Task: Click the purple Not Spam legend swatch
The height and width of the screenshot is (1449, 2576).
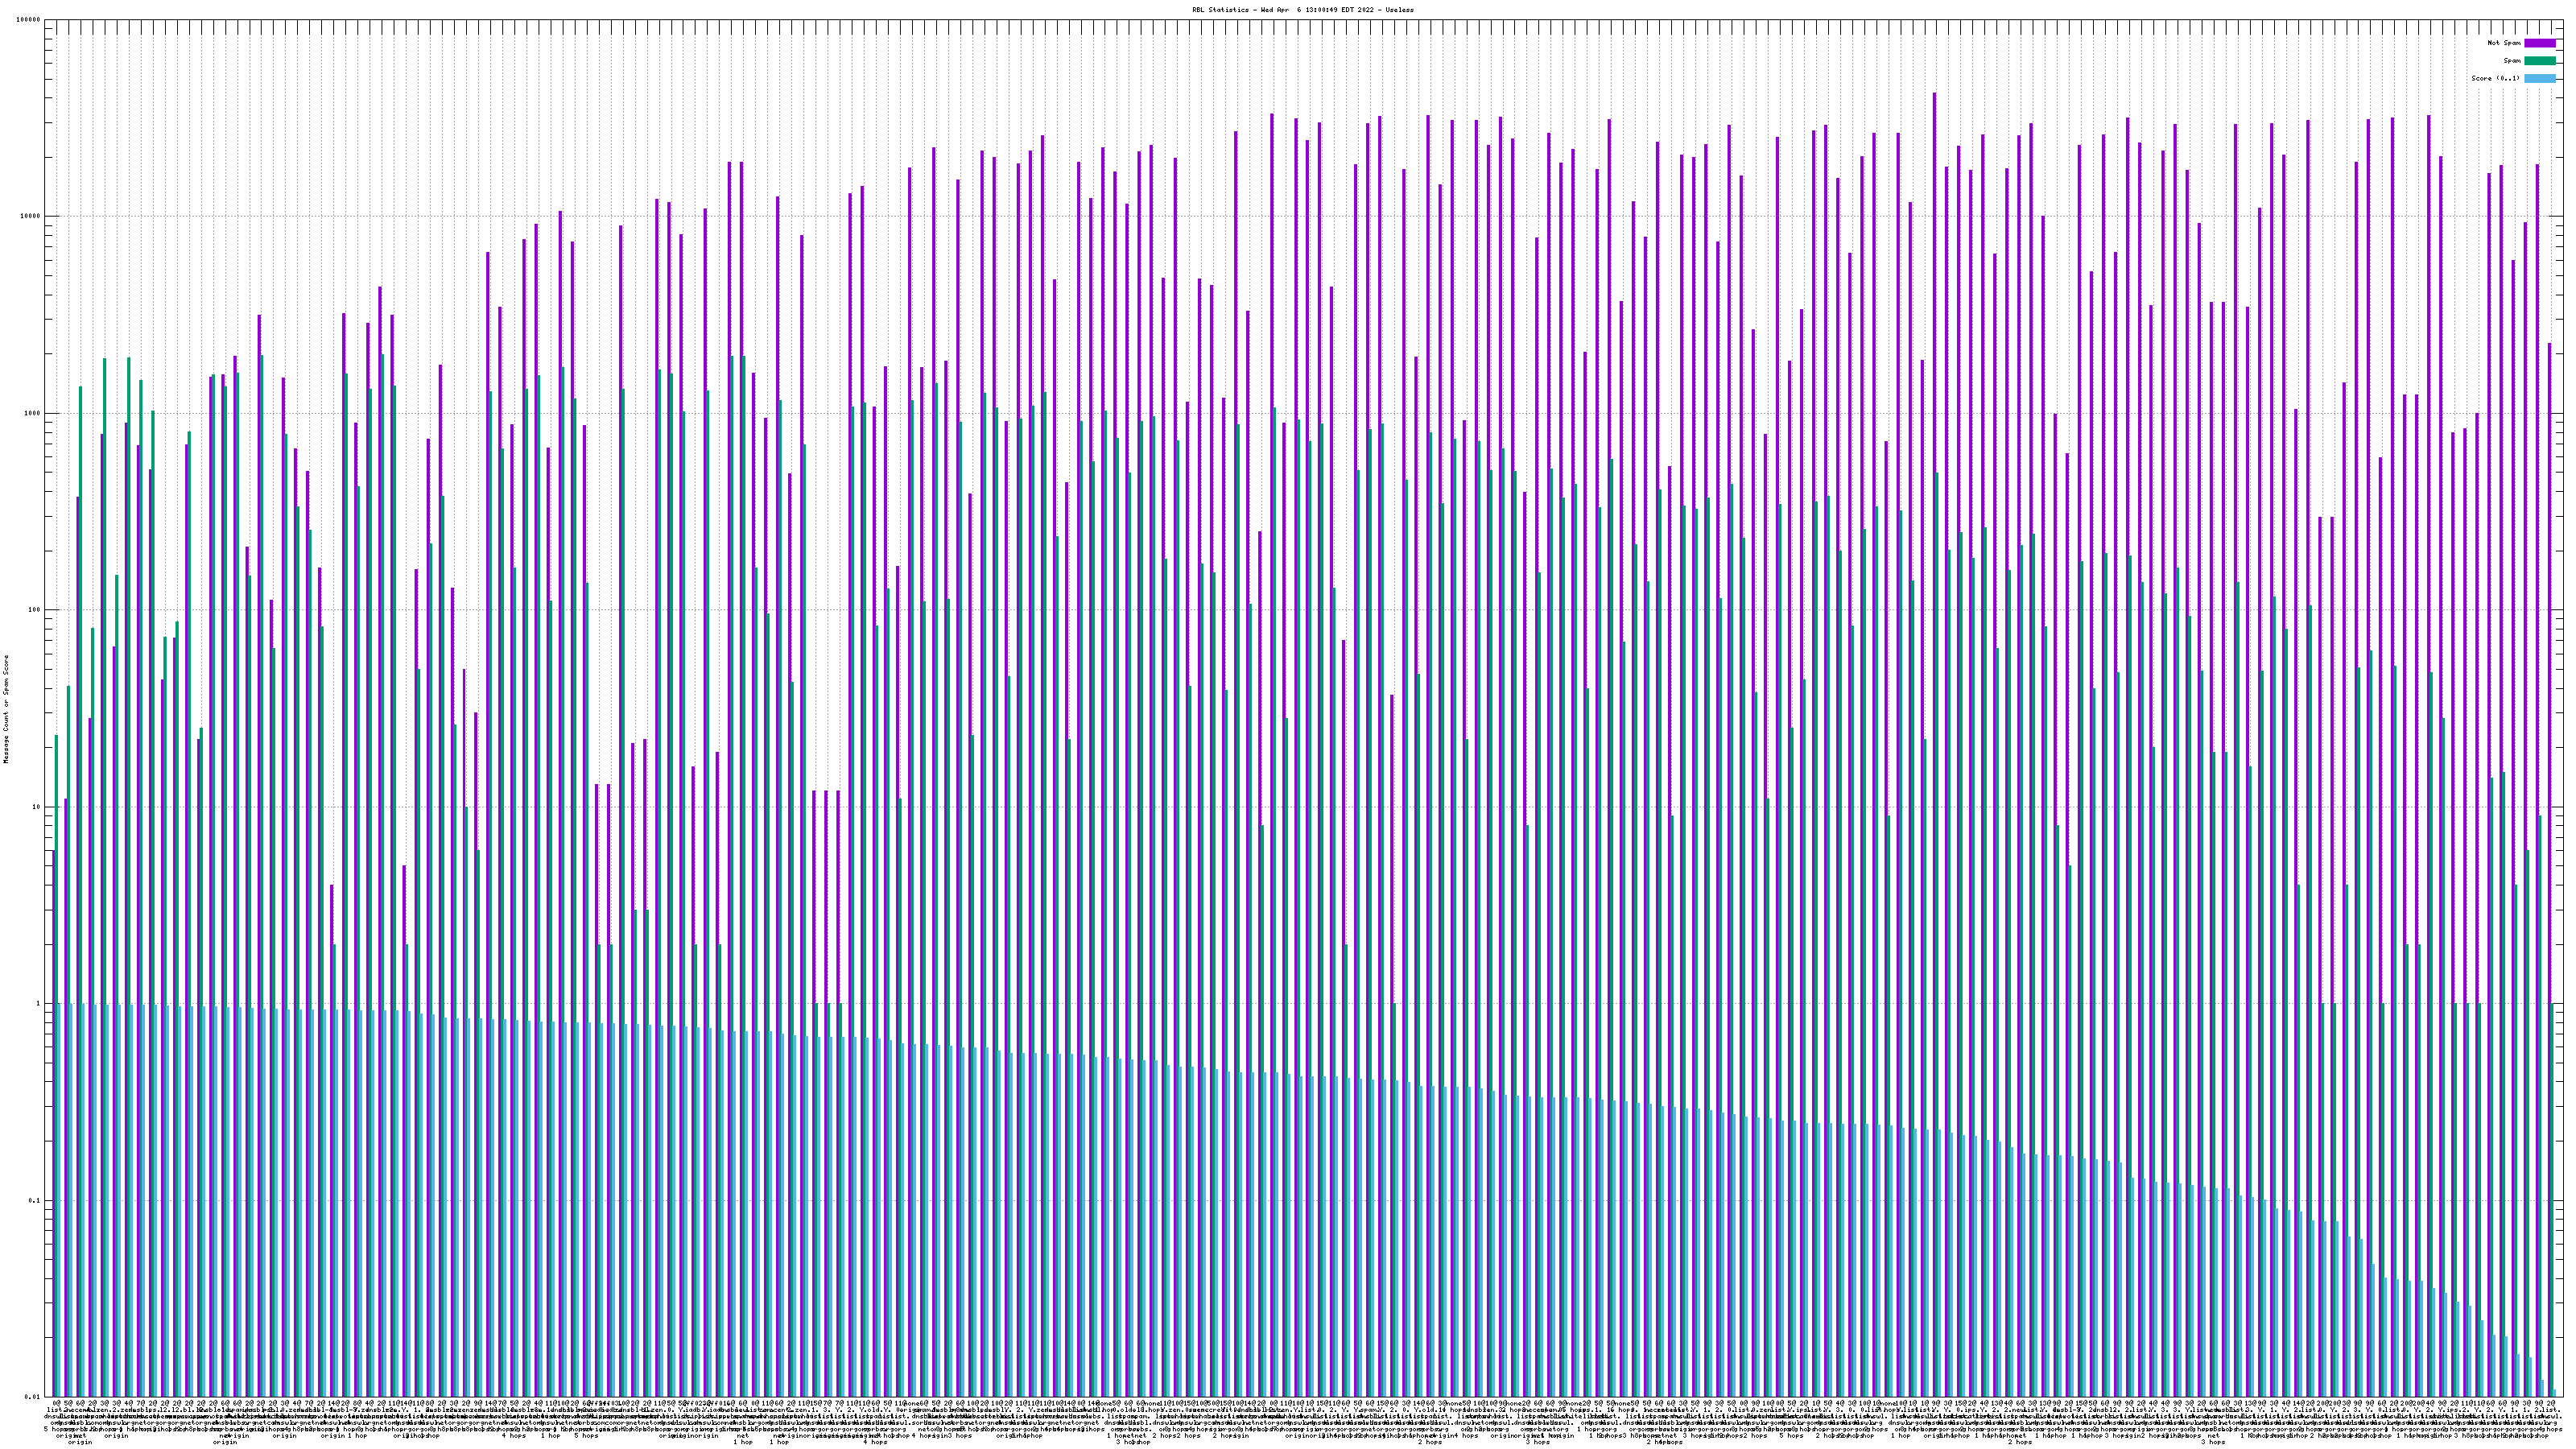Action: (x=2540, y=43)
